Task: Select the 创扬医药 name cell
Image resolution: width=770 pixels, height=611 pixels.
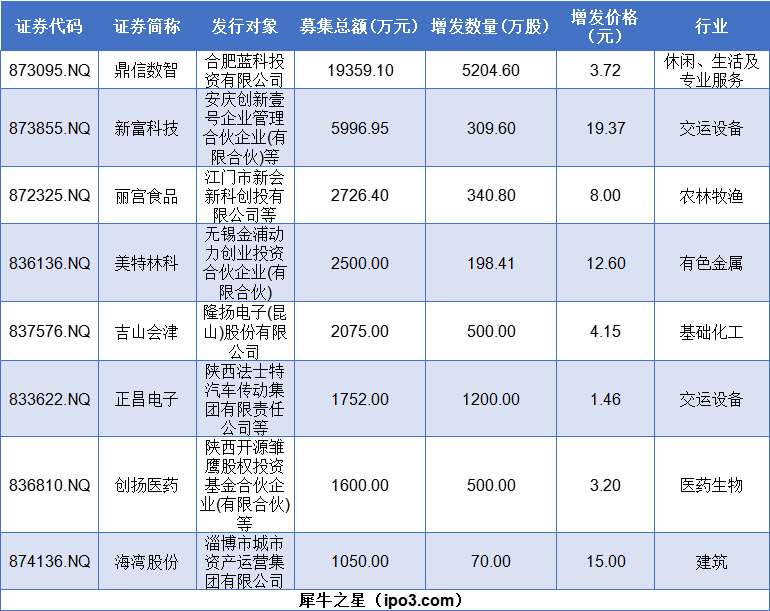Action: (147, 485)
